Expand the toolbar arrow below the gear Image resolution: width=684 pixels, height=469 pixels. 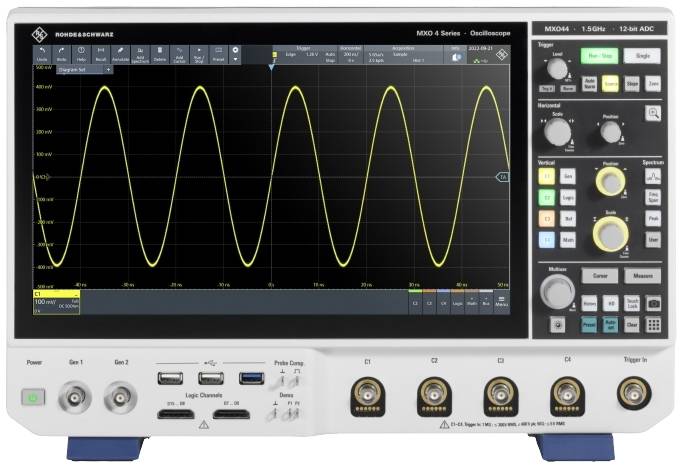pyautogui.click(x=236, y=59)
